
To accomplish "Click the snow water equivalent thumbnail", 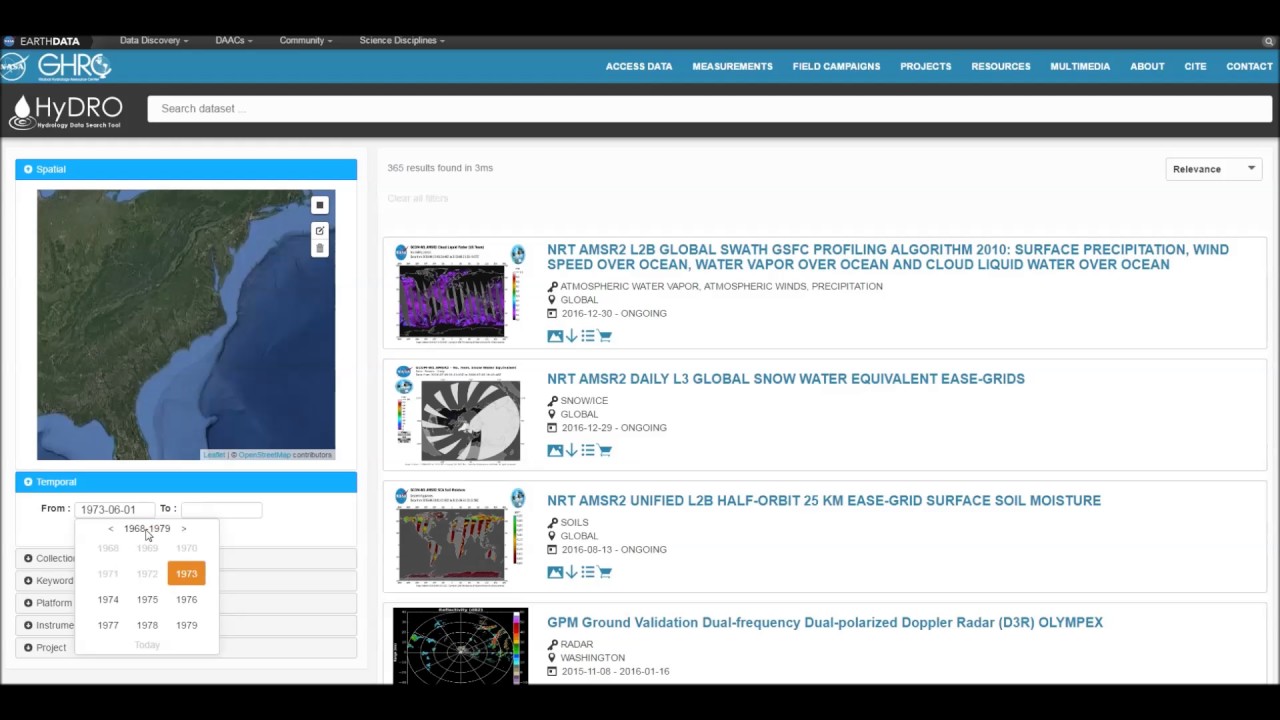I will tap(460, 415).
